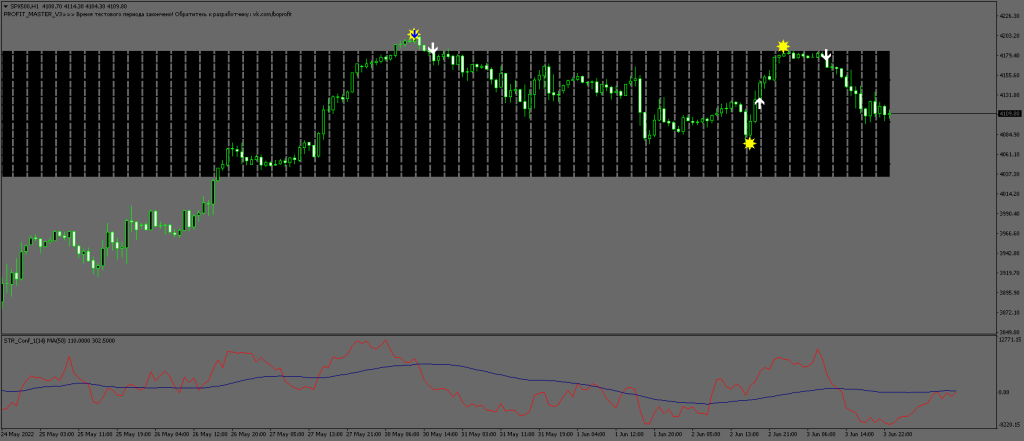Click the 27 May 21:00 time label
The image size is (1024, 441).
362,435
